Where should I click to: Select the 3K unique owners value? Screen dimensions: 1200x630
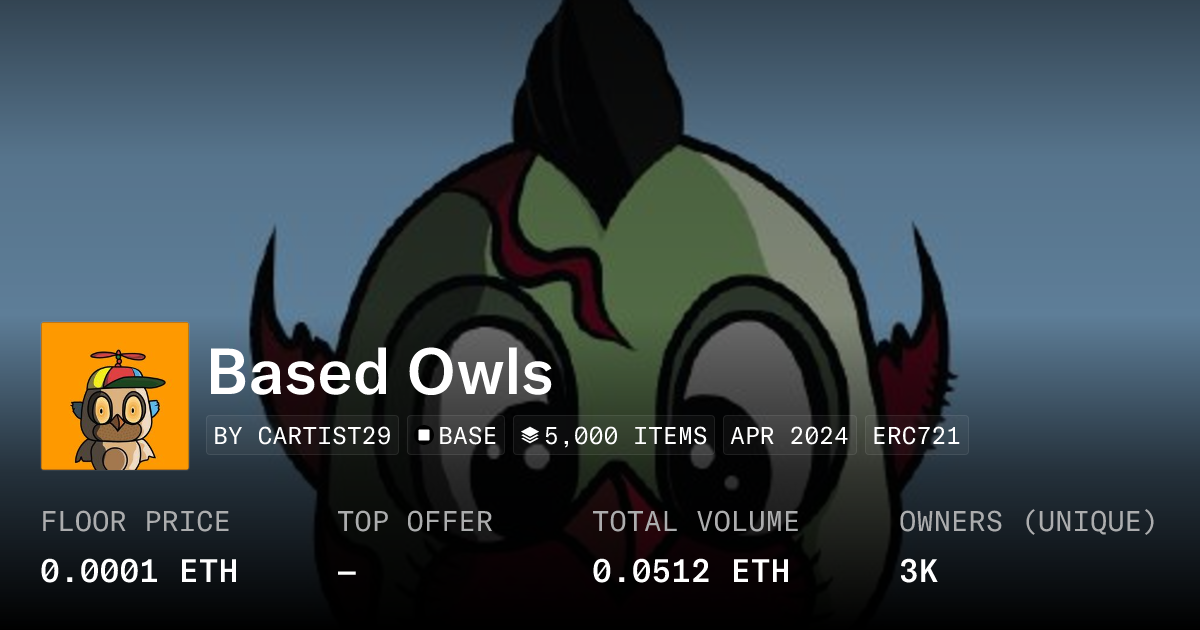click(918, 571)
